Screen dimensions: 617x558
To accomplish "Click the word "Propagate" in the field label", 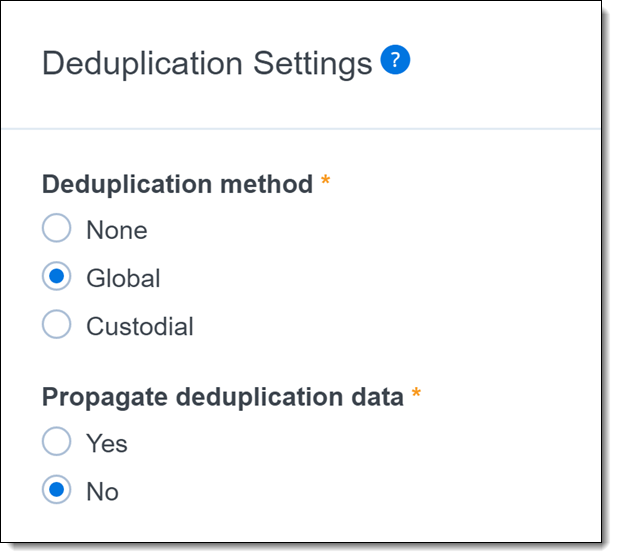I will click(105, 397).
